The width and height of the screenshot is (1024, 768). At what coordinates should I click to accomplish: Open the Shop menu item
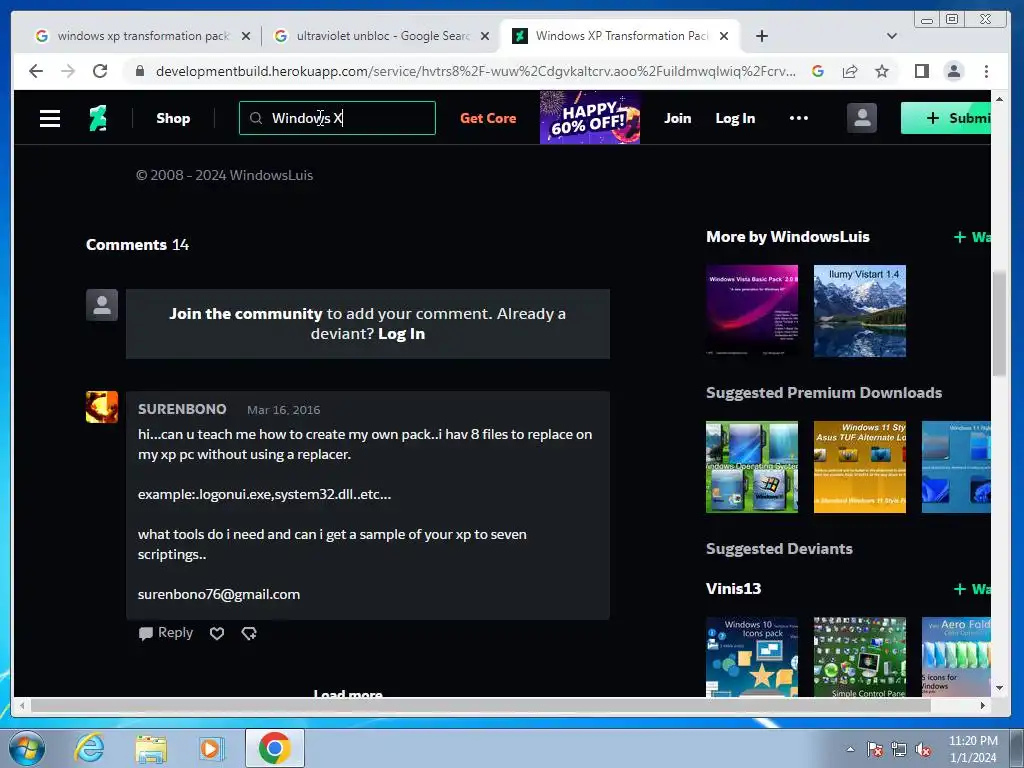click(173, 118)
